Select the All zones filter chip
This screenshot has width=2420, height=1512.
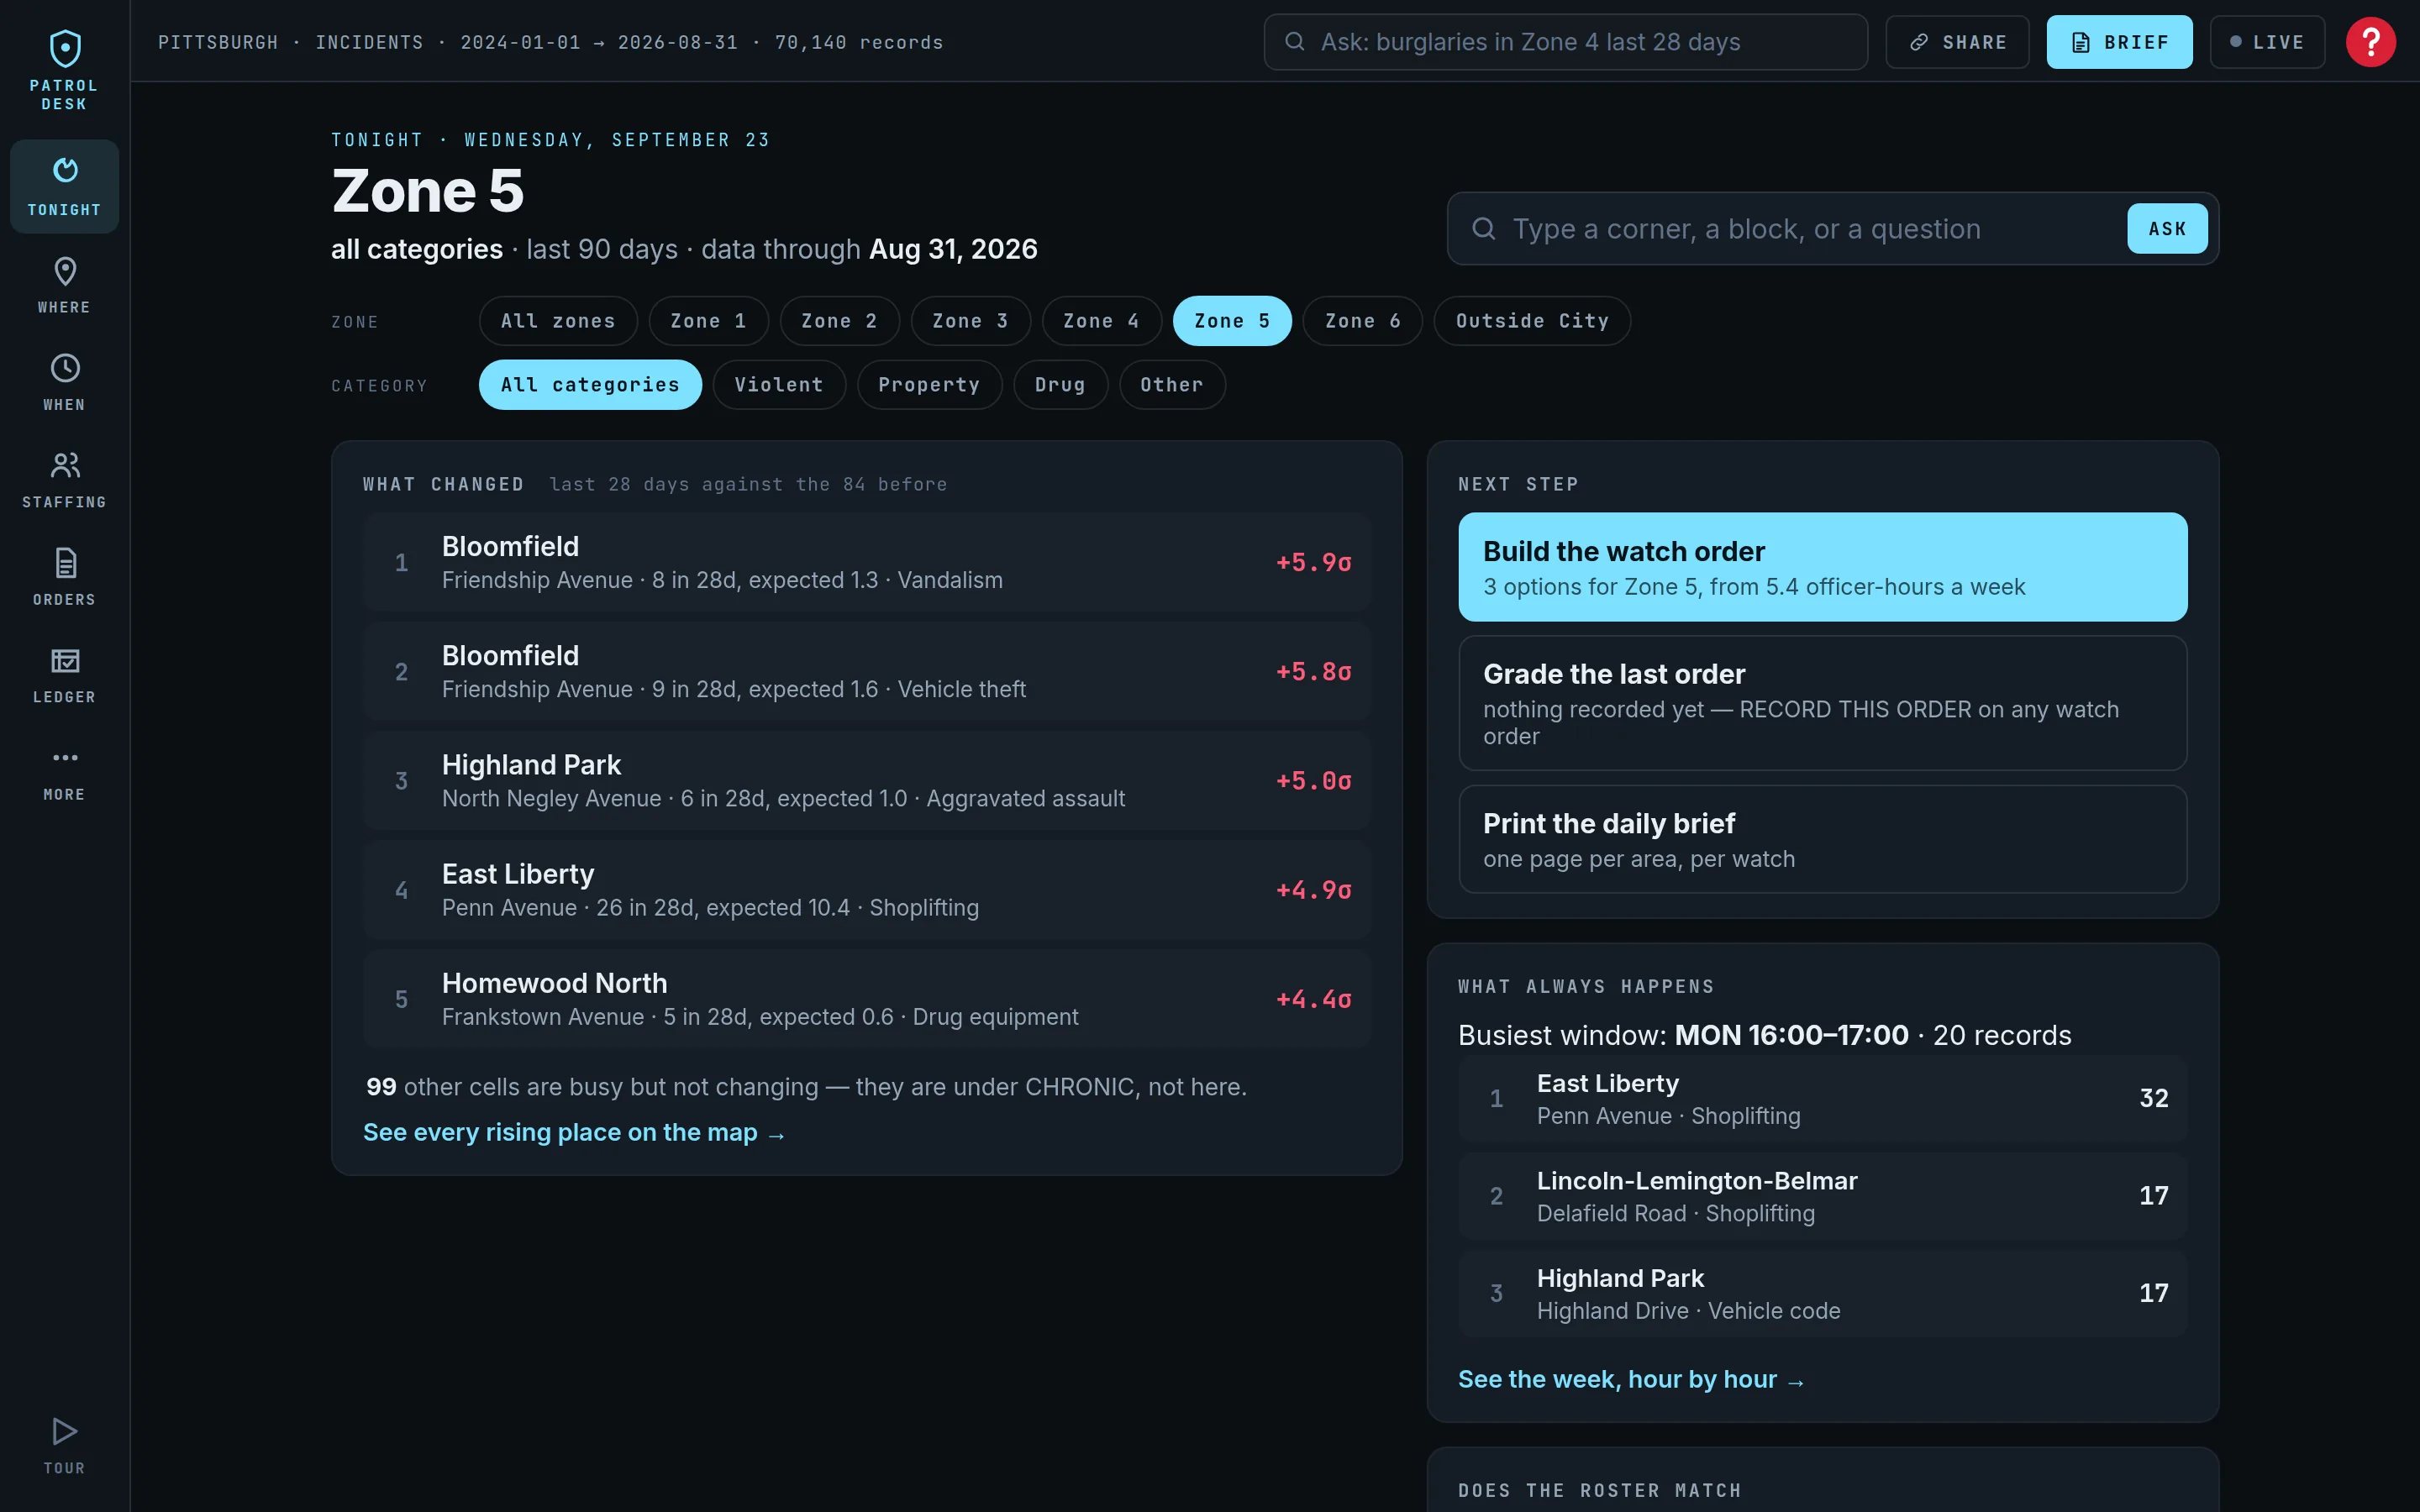point(558,321)
